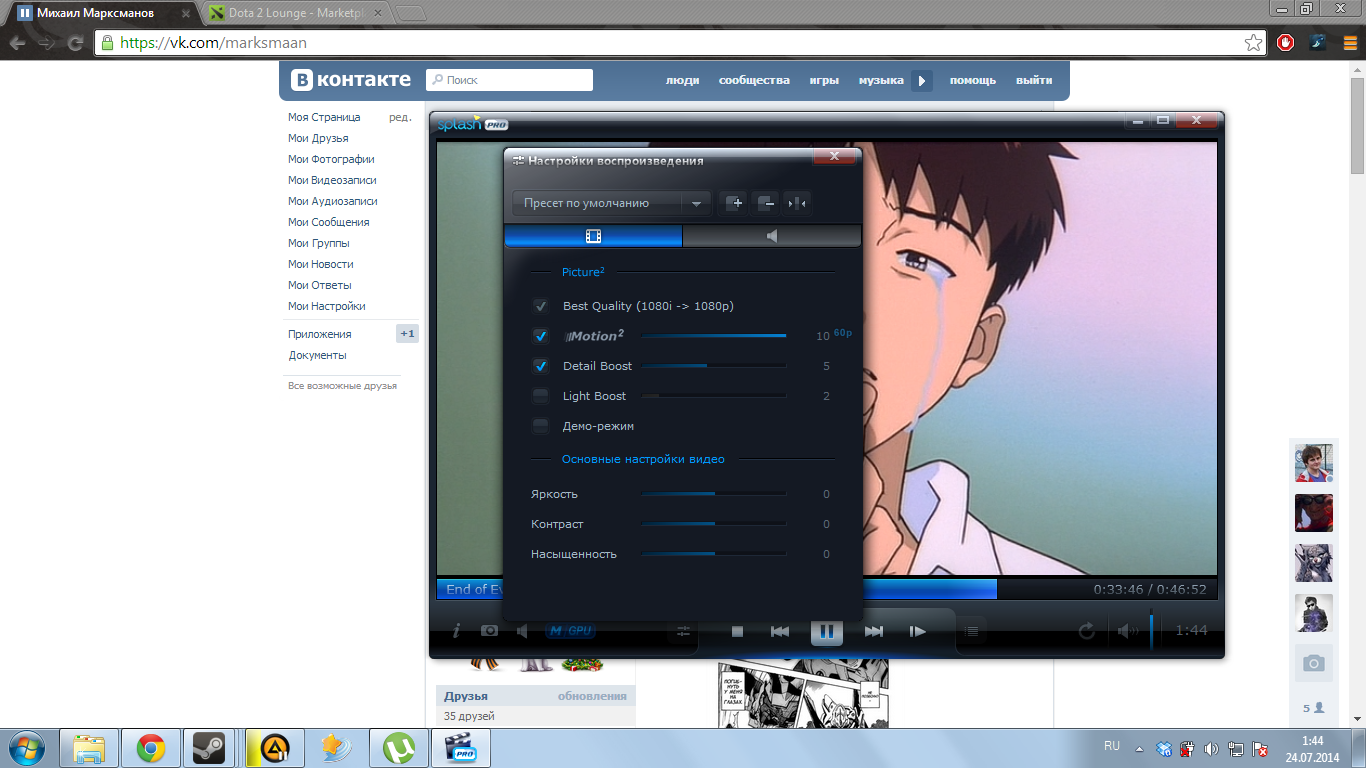Compare preset with split view icon

pyautogui.click(x=797, y=203)
